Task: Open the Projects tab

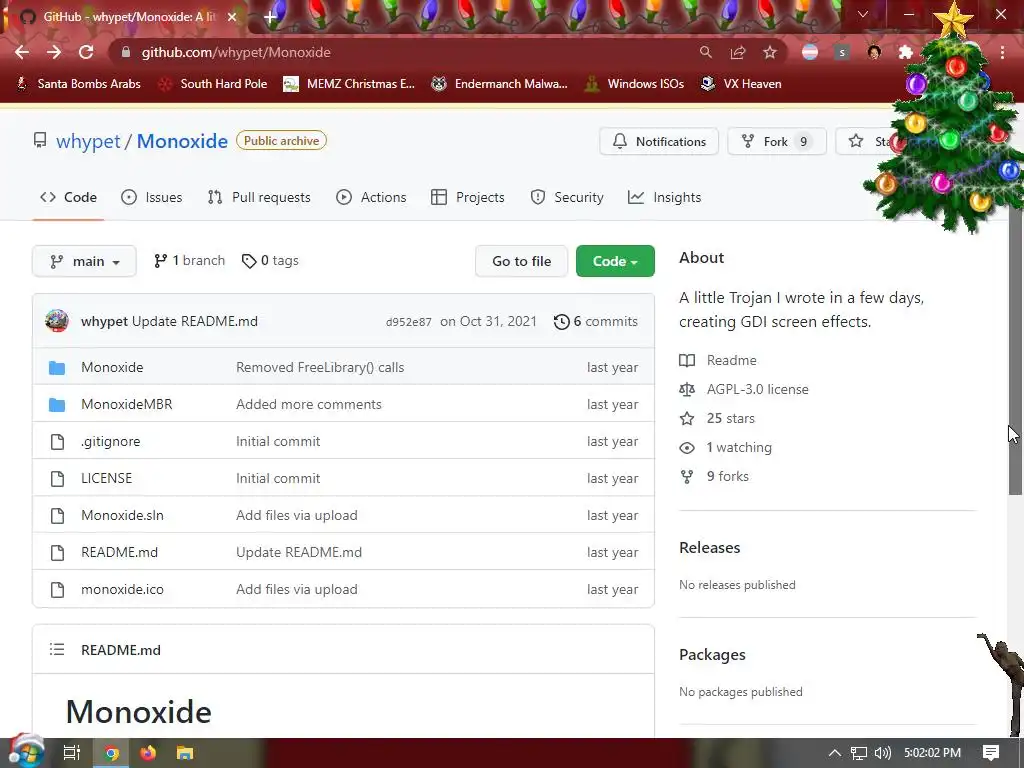Action: [x=468, y=197]
